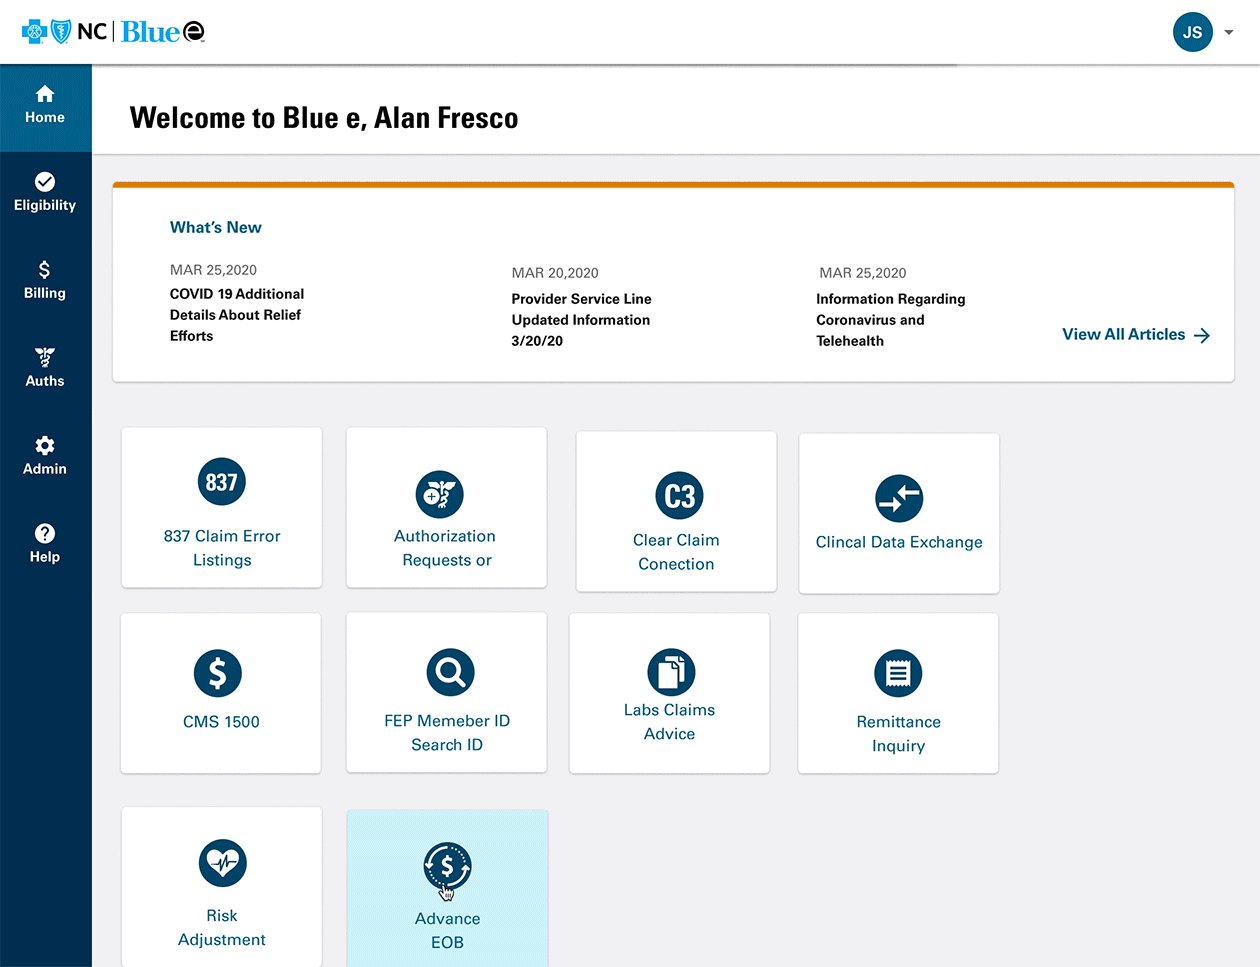Open the CMS 1500 label
Image resolution: width=1260 pixels, height=967 pixels.
coord(221,722)
